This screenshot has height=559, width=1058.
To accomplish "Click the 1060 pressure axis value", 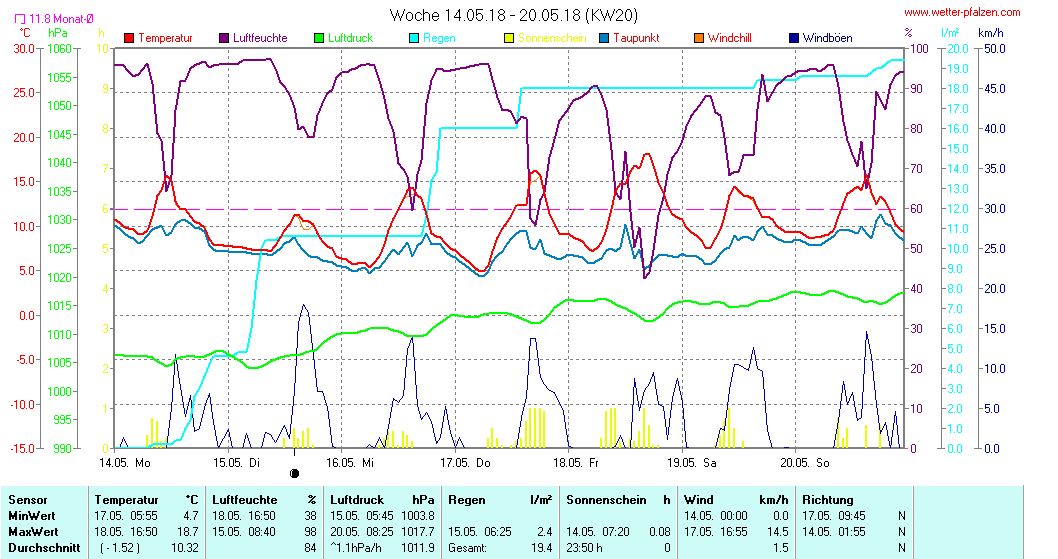I will 59,49.
